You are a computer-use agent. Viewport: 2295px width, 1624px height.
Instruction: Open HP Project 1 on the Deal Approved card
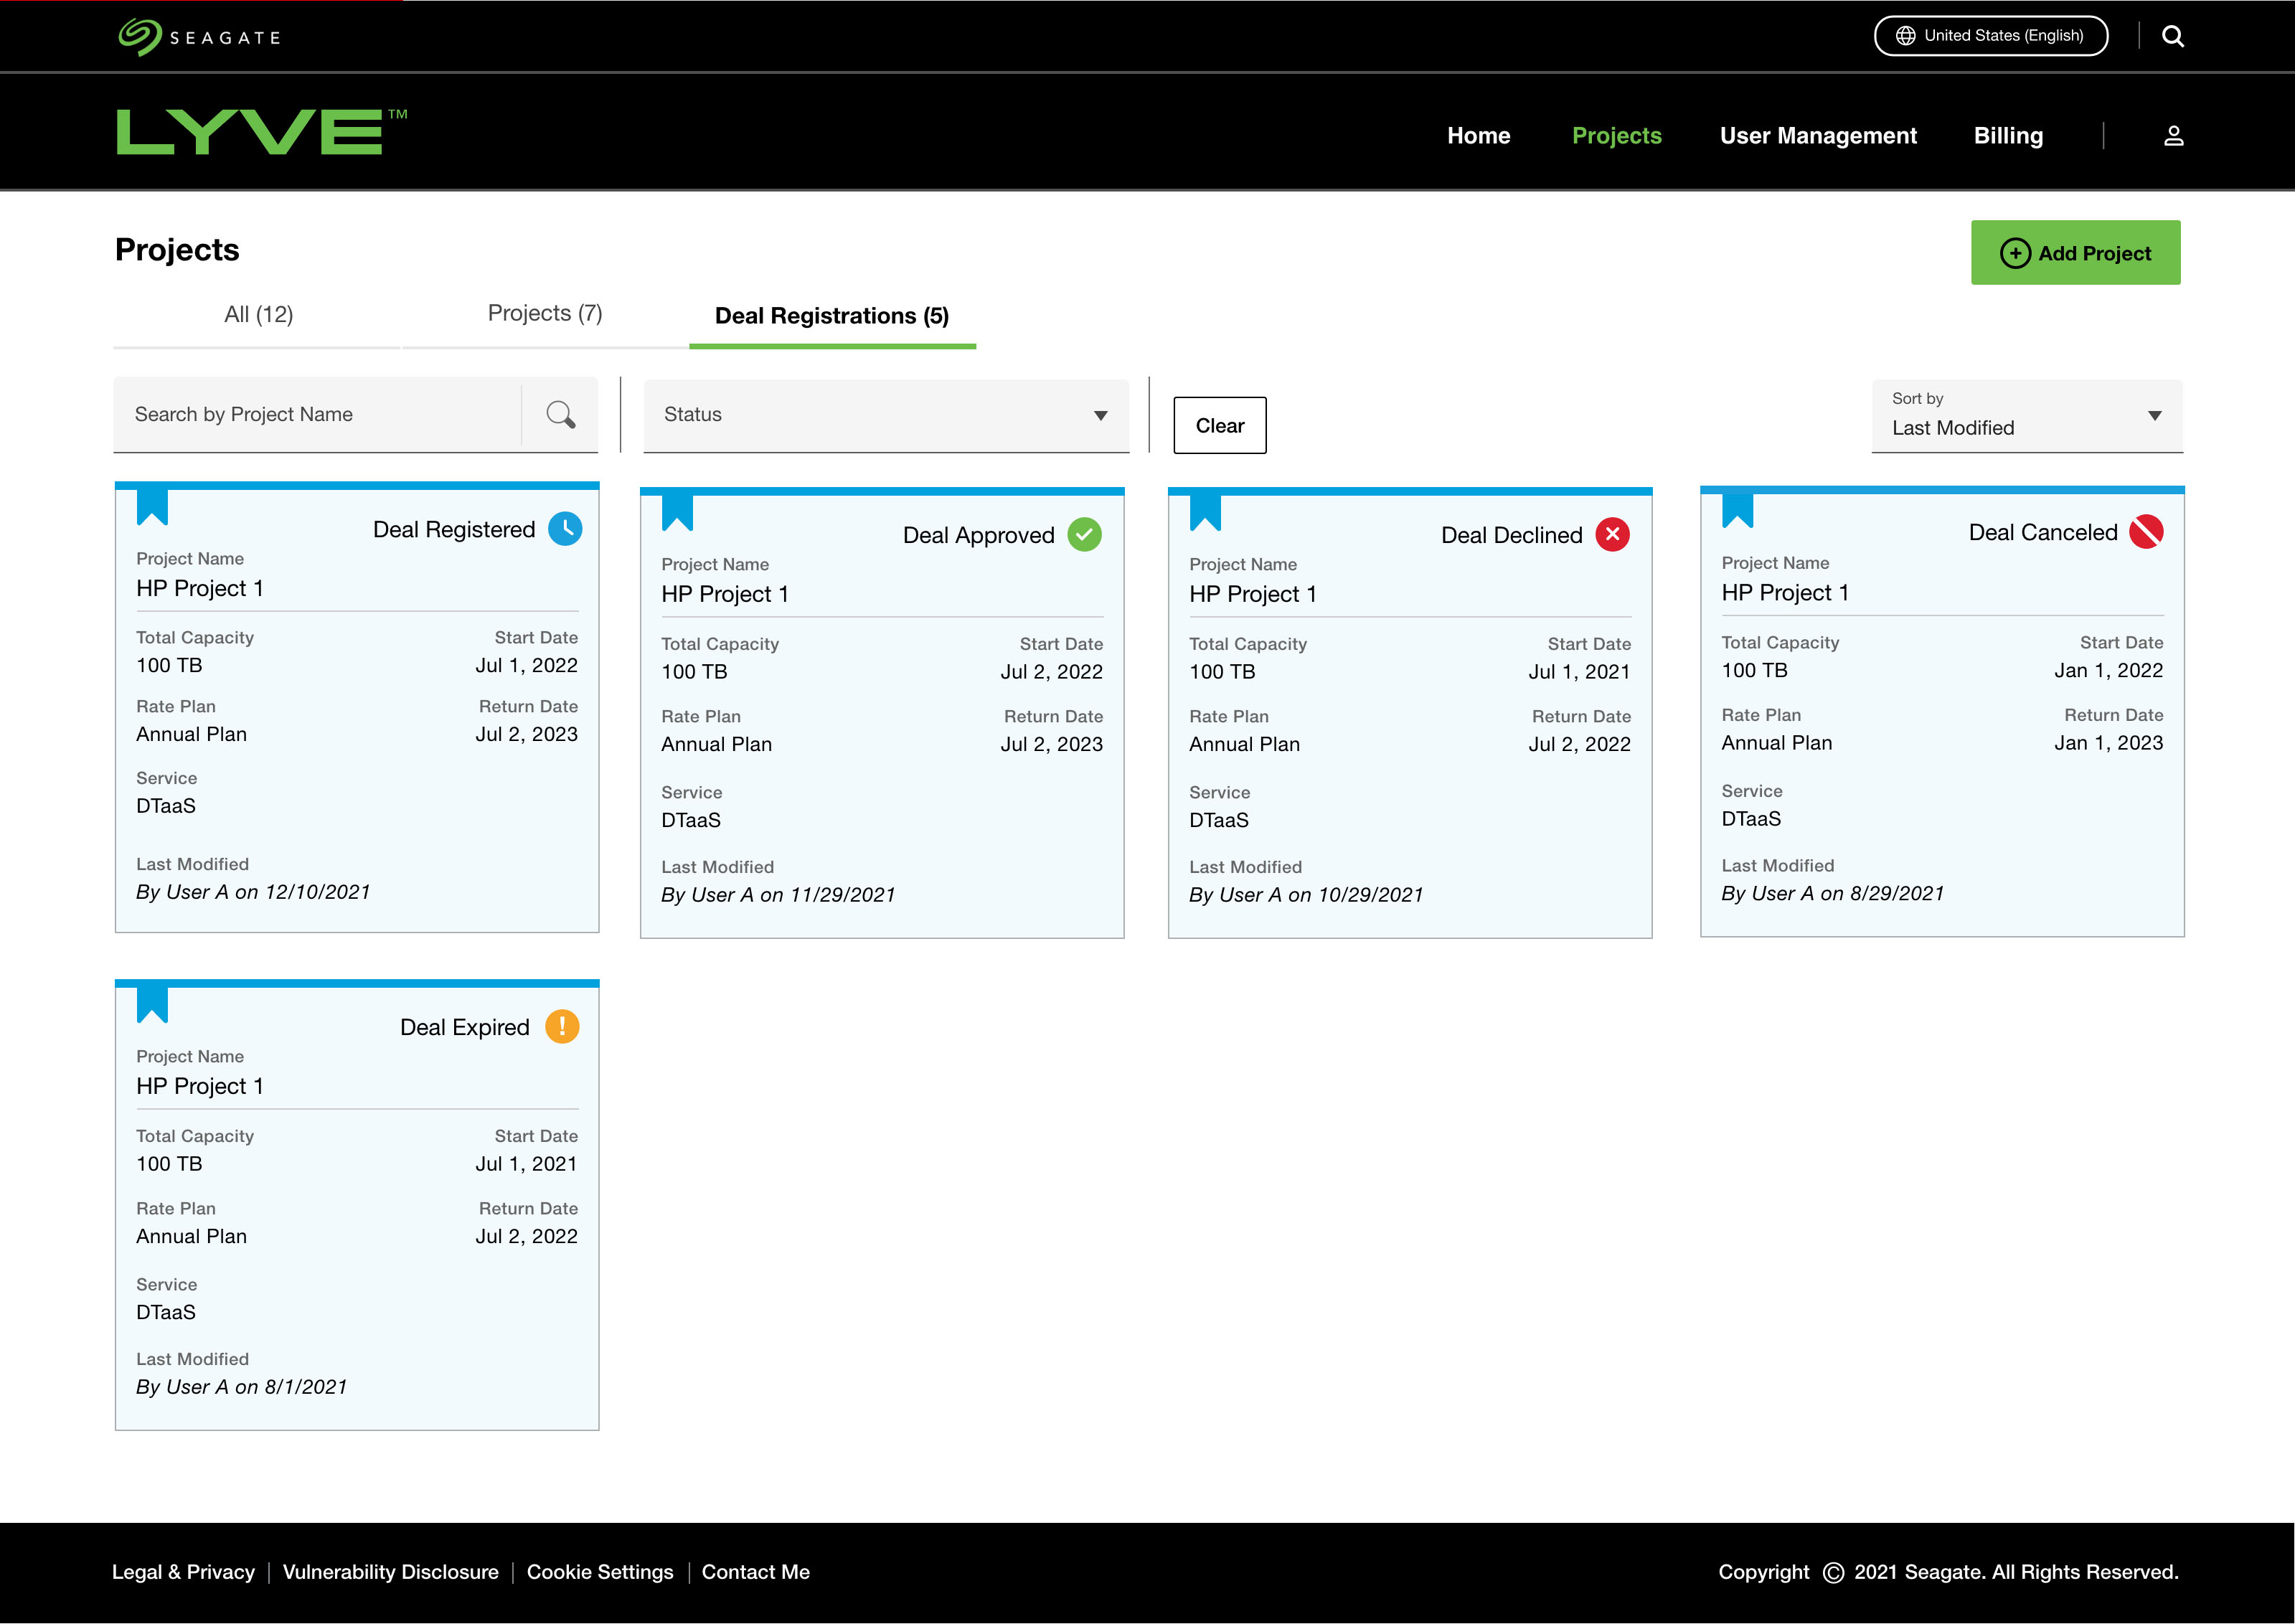pos(725,594)
